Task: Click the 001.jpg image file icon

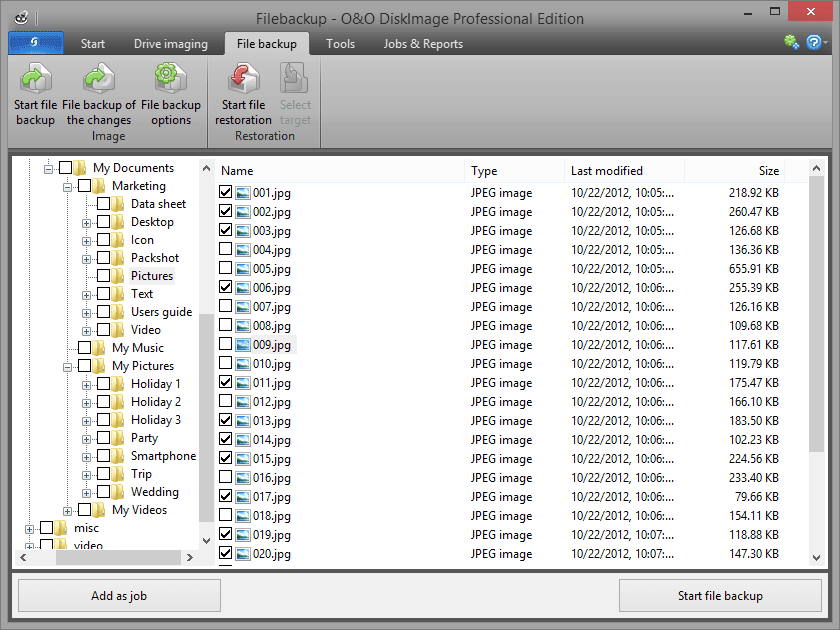Action: [x=243, y=193]
